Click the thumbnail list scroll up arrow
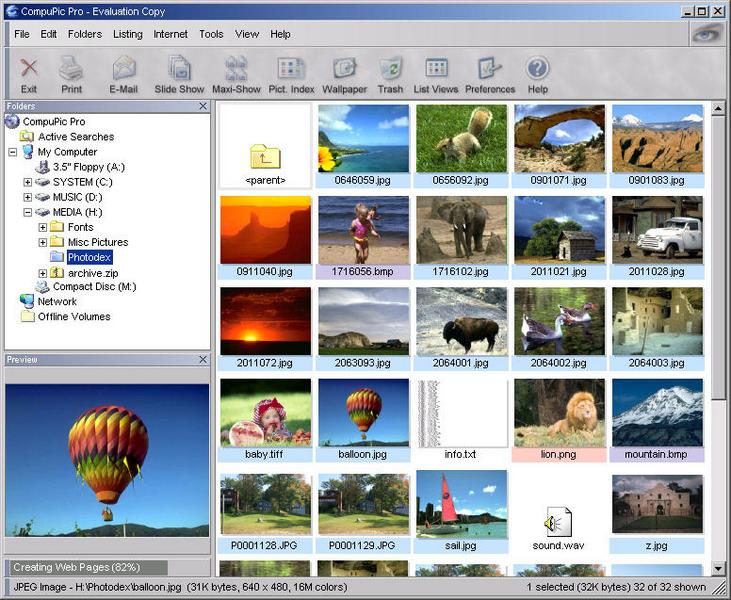 coord(718,109)
